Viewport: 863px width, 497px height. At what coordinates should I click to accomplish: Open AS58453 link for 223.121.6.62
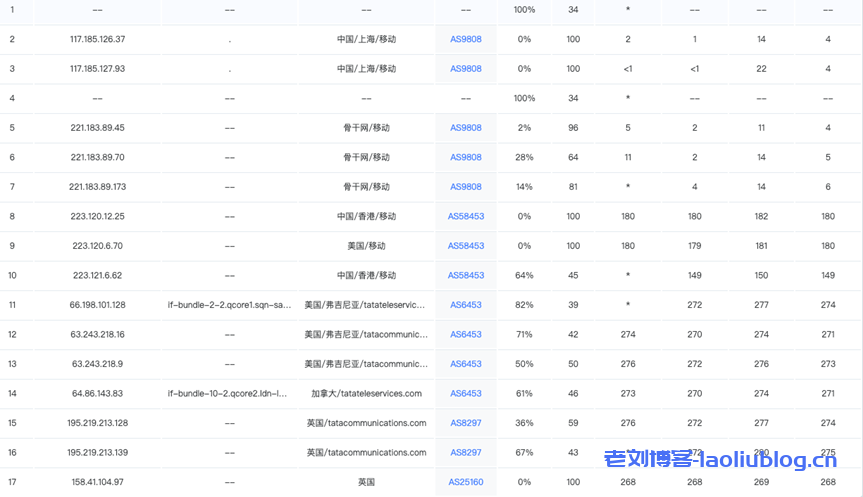point(465,276)
